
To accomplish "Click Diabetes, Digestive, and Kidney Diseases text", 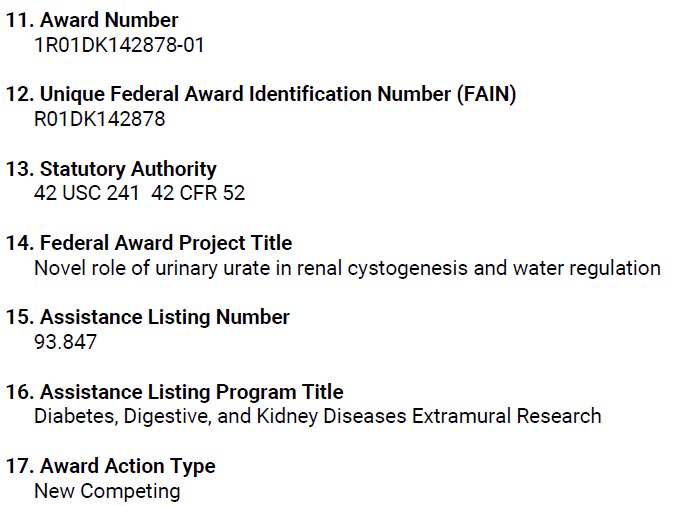I will coord(220,417).
